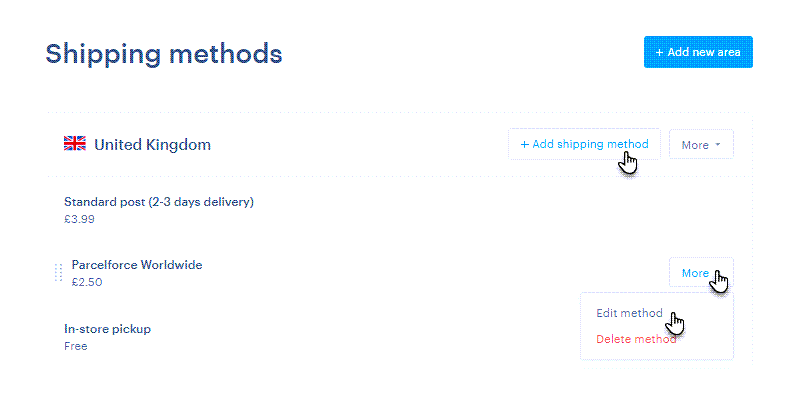Choose Edit method from the menu
The width and height of the screenshot is (797, 410).
click(x=629, y=313)
